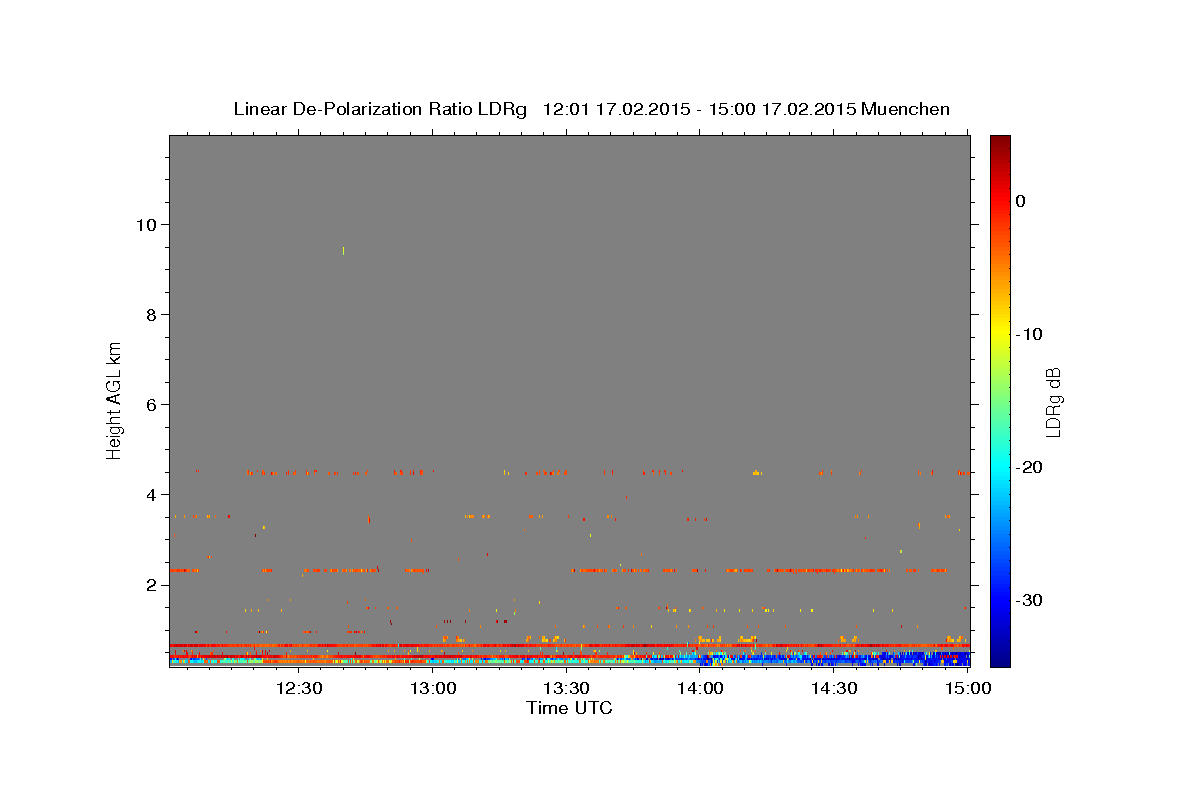Click the 14:00 time tick label

tap(700, 688)
